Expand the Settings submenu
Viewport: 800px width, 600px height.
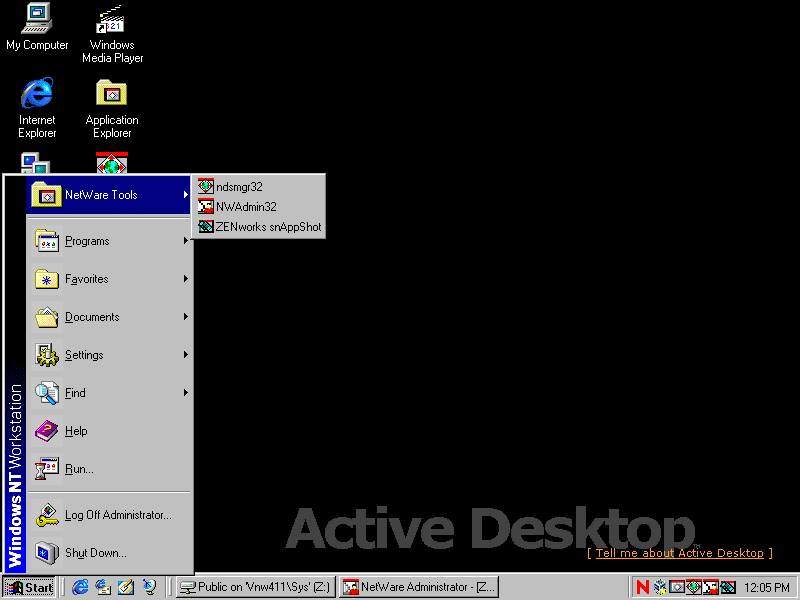[x=109, y=355]
